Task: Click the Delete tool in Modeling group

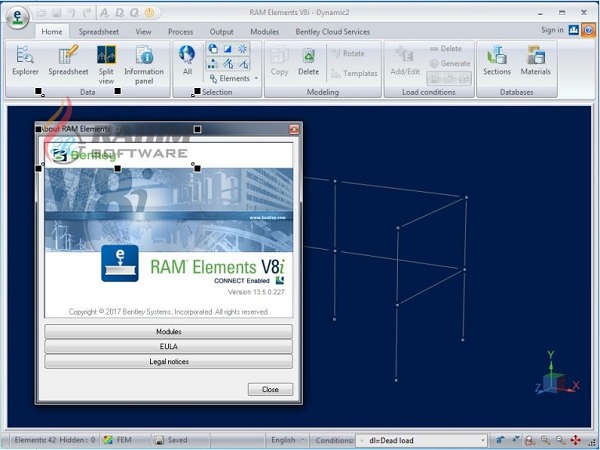Action: click(309, 60)
